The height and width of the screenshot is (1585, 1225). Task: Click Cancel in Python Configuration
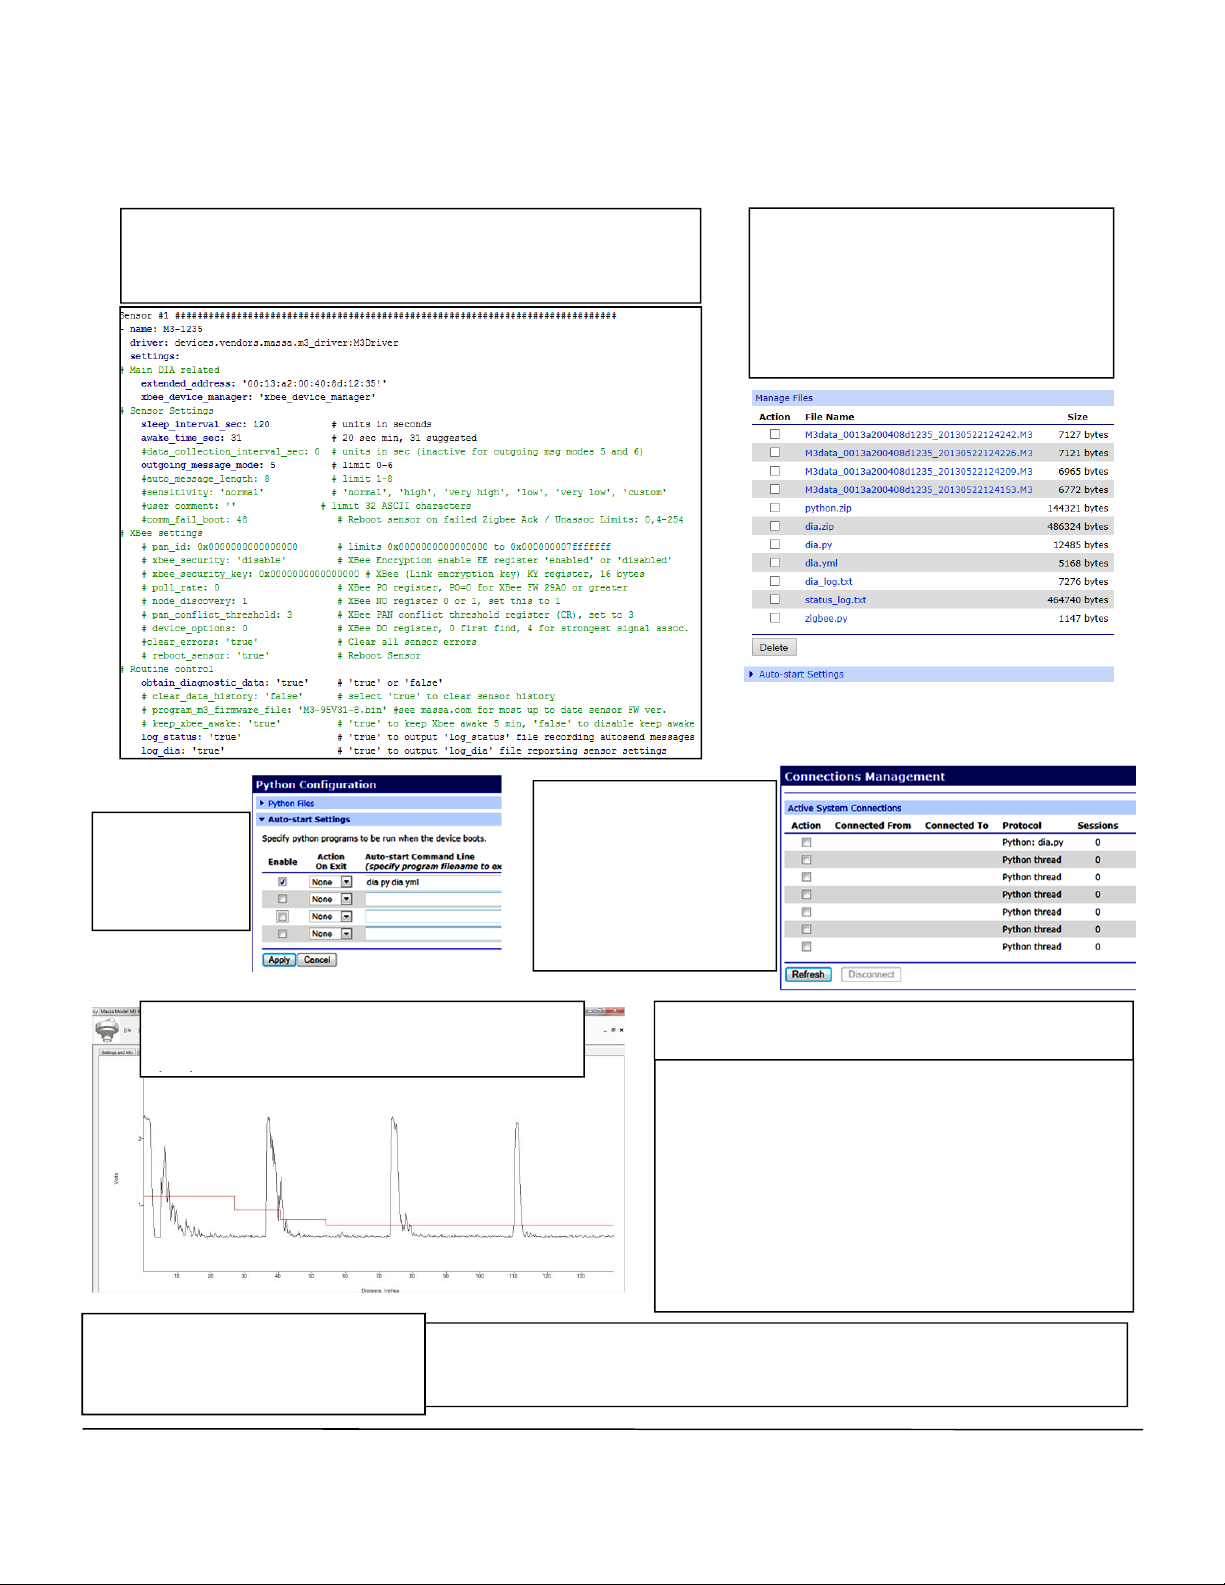pyautogui.click(x=317, y=960)
